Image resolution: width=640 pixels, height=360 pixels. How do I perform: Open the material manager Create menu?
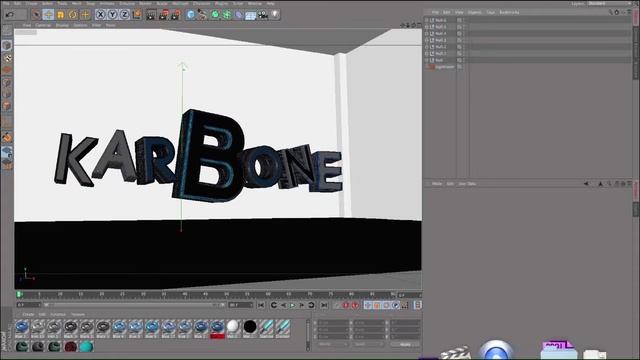28,314
